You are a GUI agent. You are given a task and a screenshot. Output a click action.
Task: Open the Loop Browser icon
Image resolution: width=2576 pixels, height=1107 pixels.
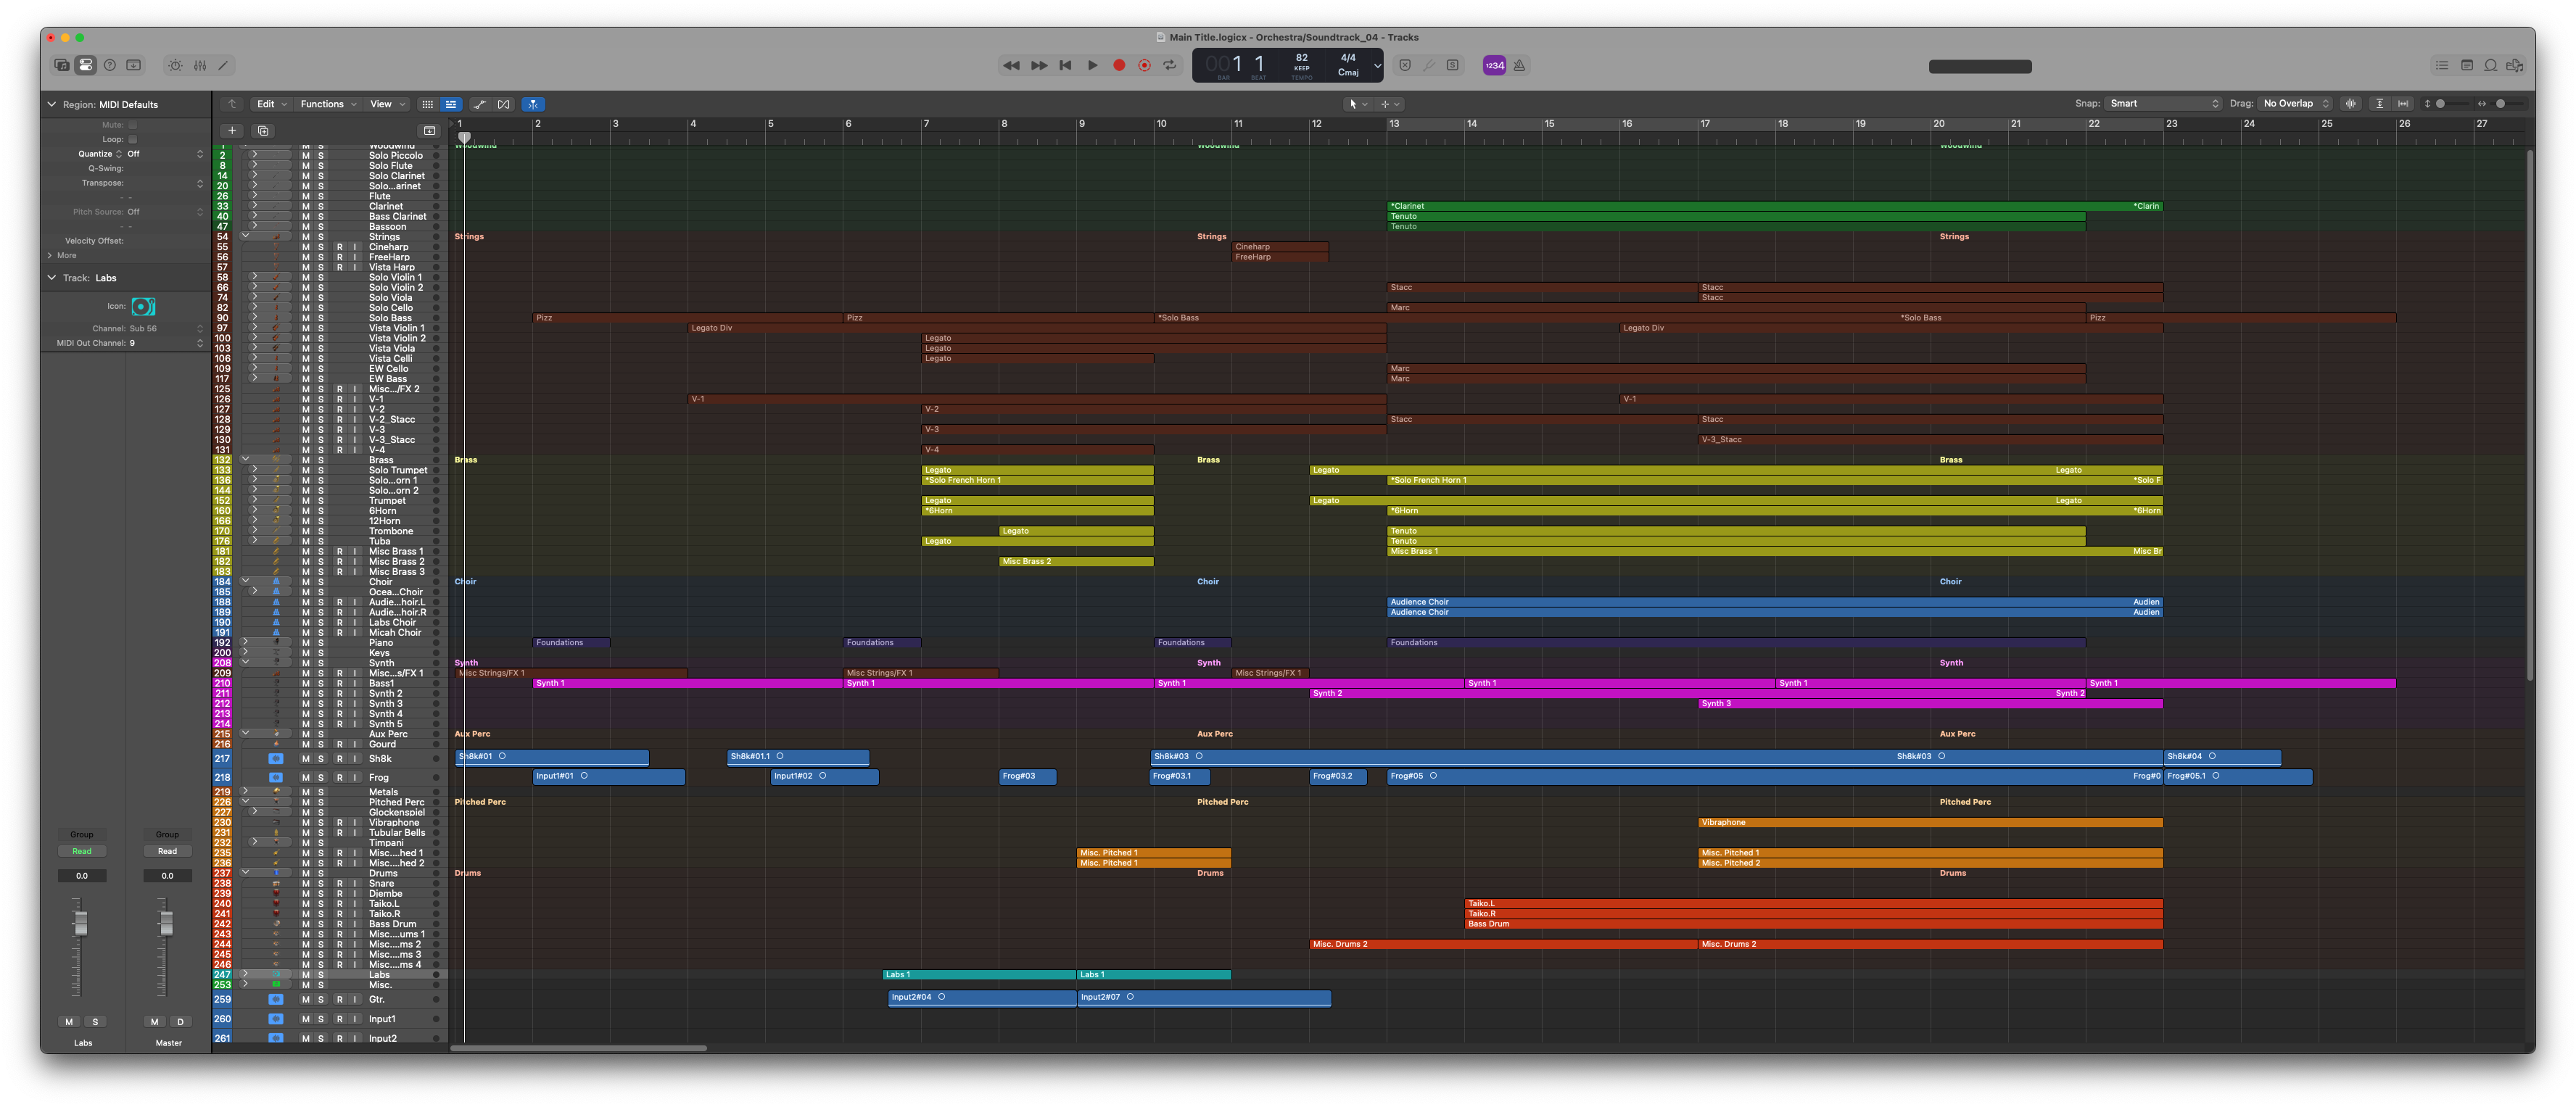pos(2491,65)
